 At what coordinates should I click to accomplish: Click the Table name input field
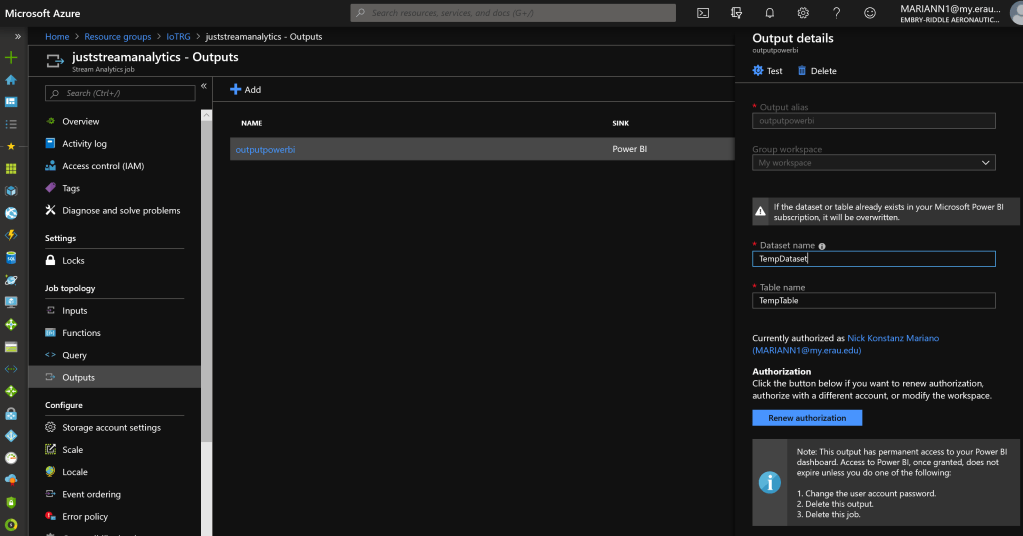tap(873, 300)
